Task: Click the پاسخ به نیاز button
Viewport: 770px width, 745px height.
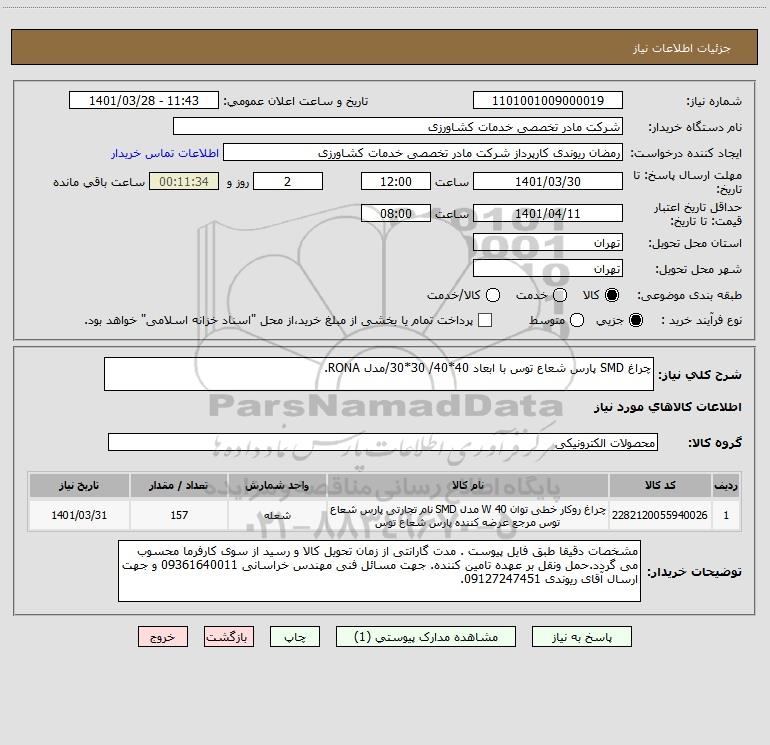Action: [x=581, y=636]
